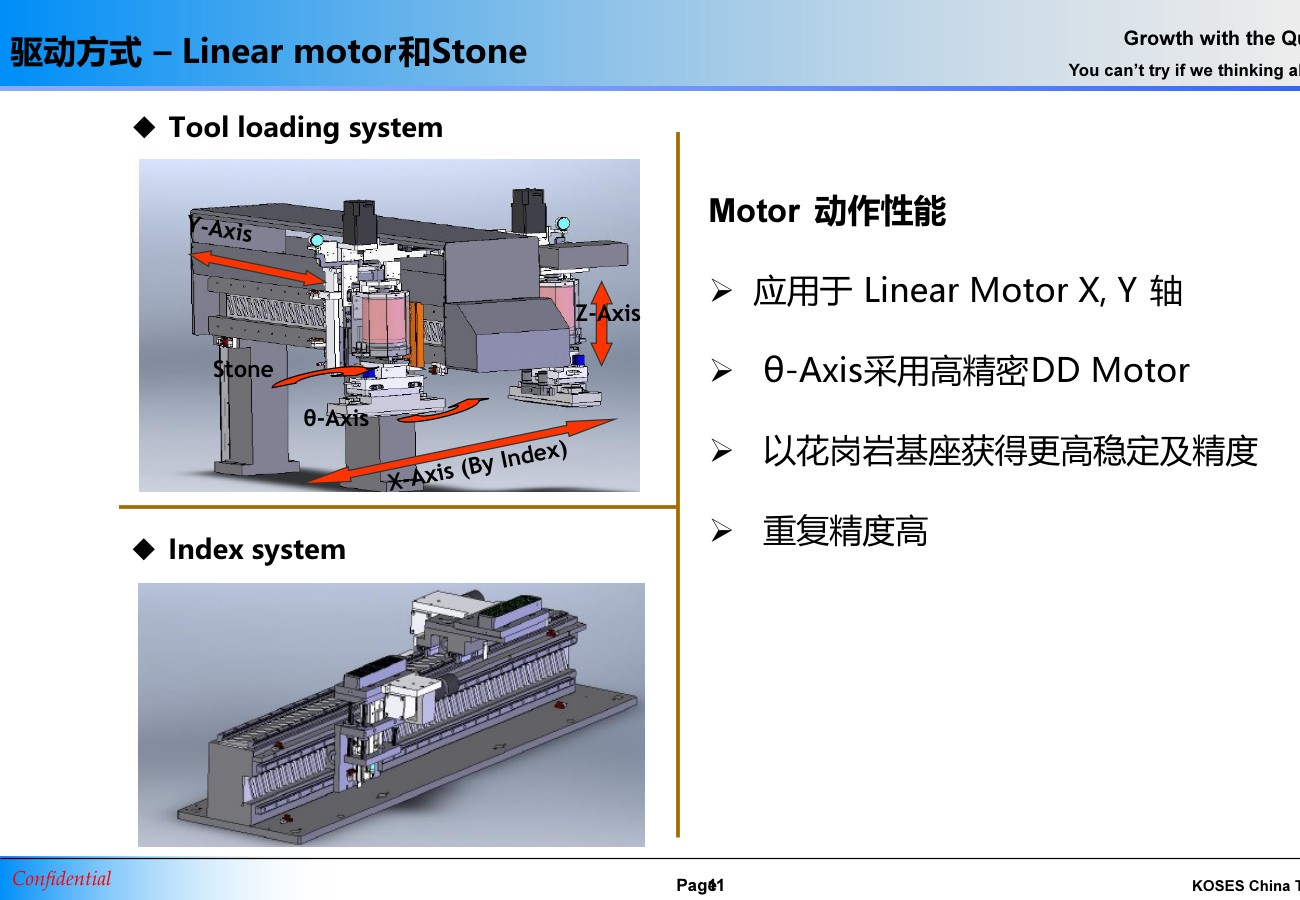Click the 以花岗岩基座获得更高稳定及精度 bullet text
Screen dimensions: 1300x900
[x=1010, y=451]
